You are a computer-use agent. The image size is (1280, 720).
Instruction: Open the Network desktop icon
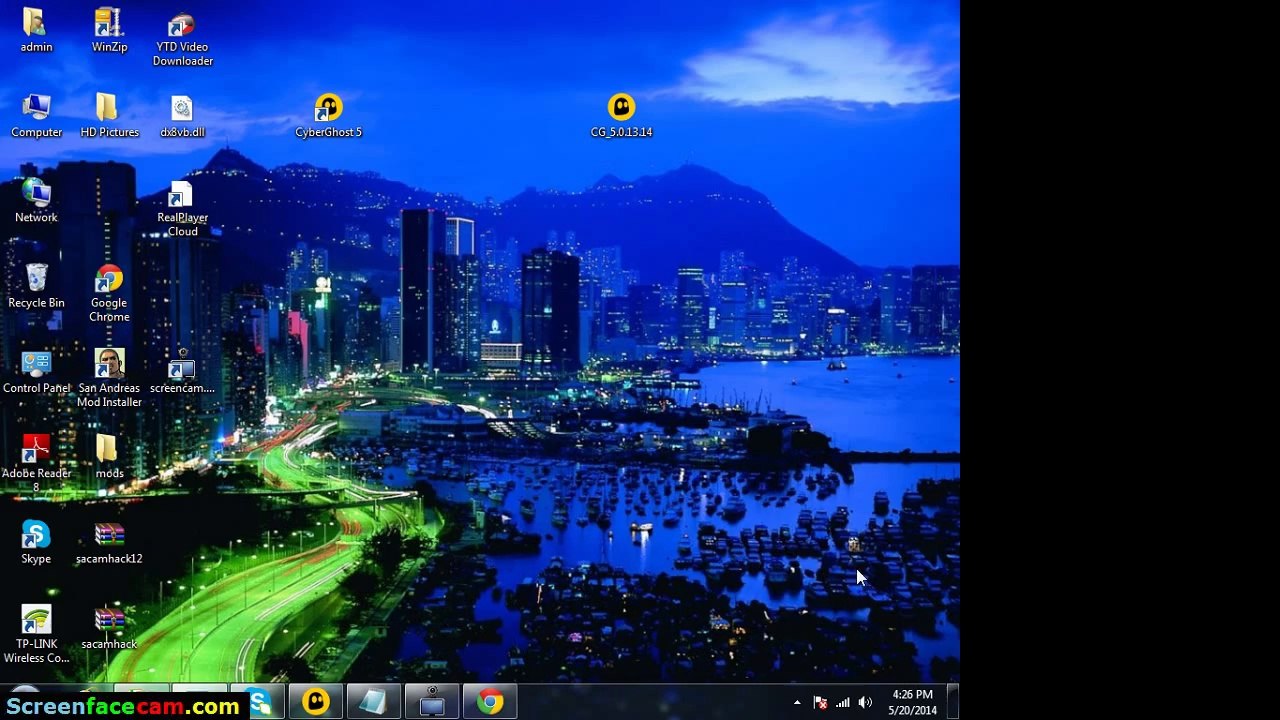(x=36, y=200)
